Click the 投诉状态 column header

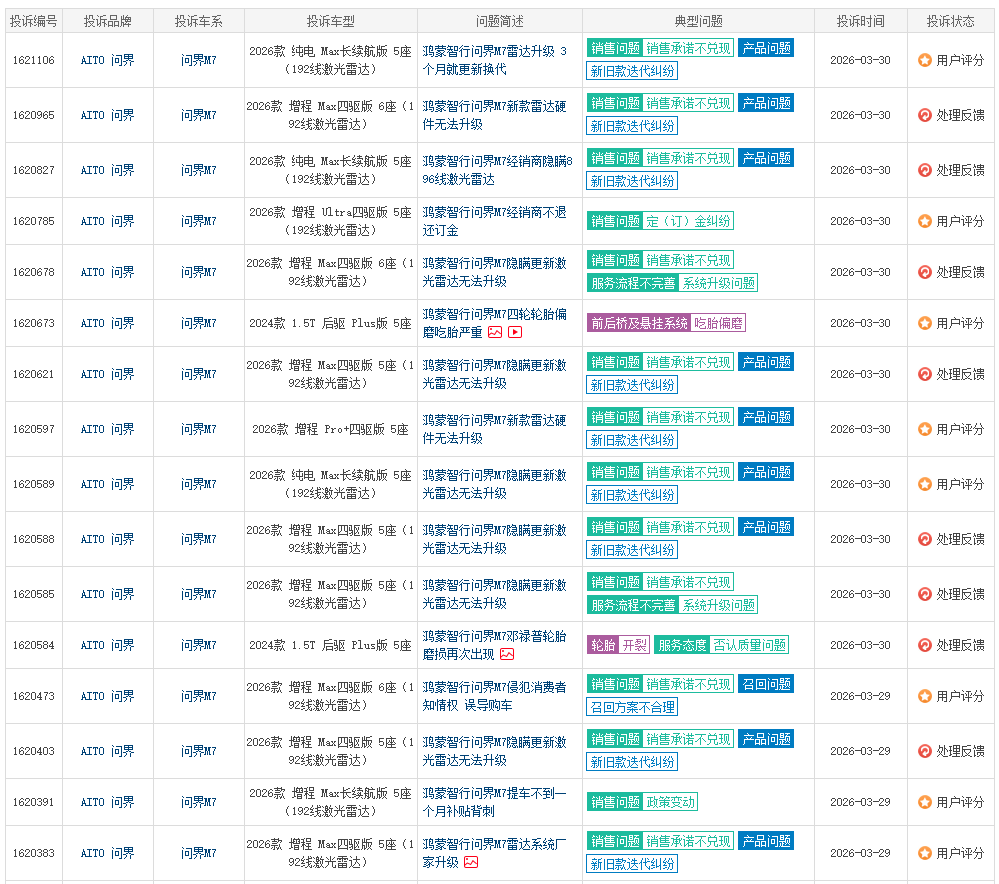point(950,21)
